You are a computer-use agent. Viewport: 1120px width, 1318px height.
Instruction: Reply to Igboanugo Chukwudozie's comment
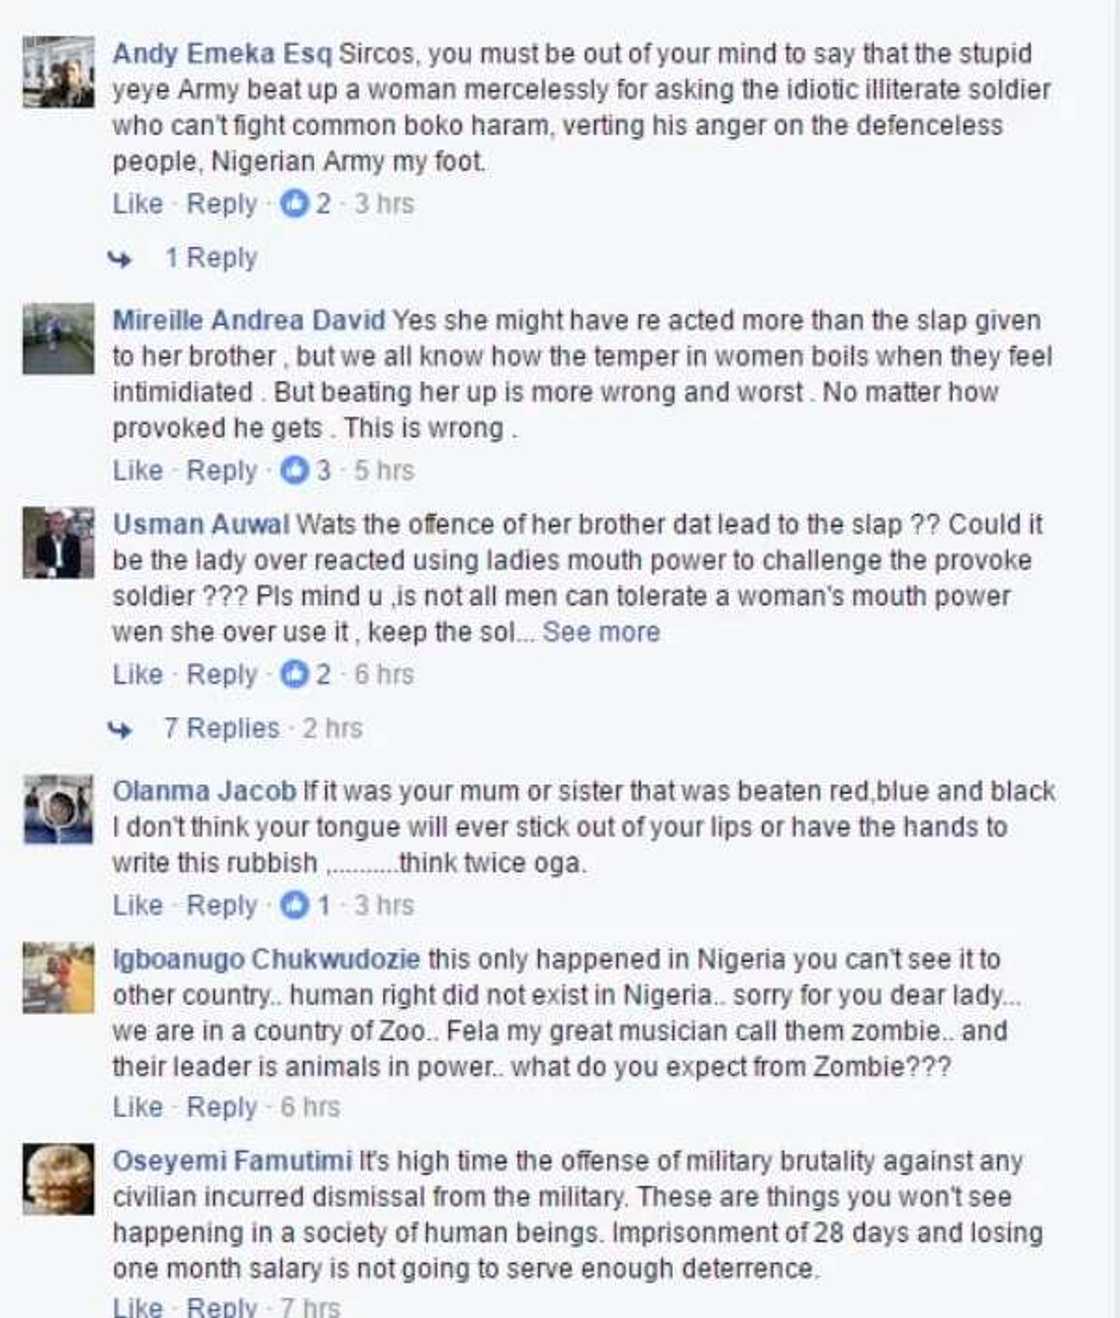(x=222, y=1107)
